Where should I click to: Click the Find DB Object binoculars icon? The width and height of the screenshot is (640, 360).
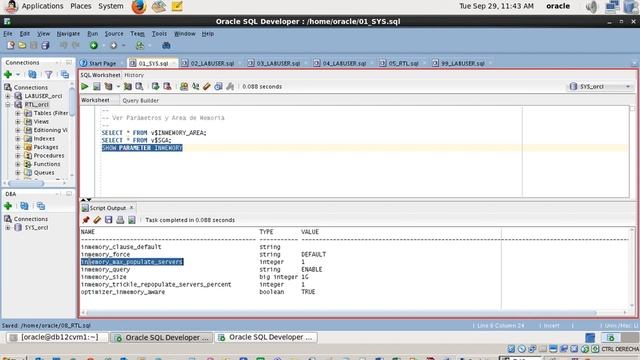tap(166, 45)
